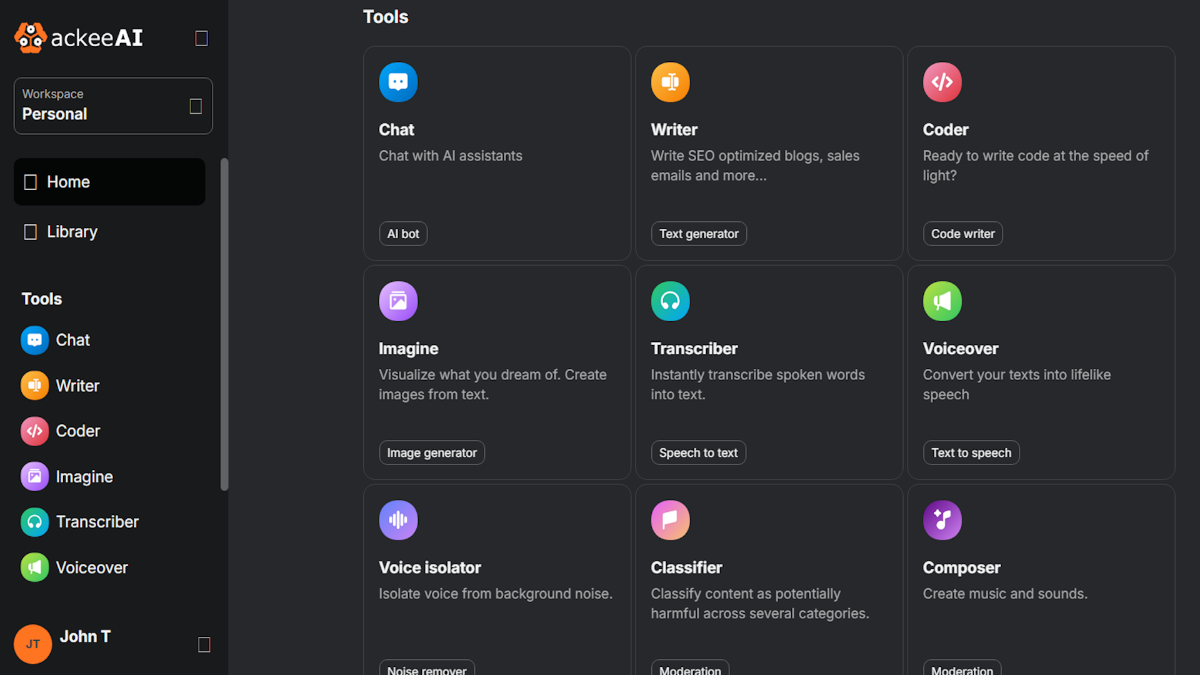Click the JT user avatar
Viewport: 1200px width, 675px height.
click(x=33, y=644)
